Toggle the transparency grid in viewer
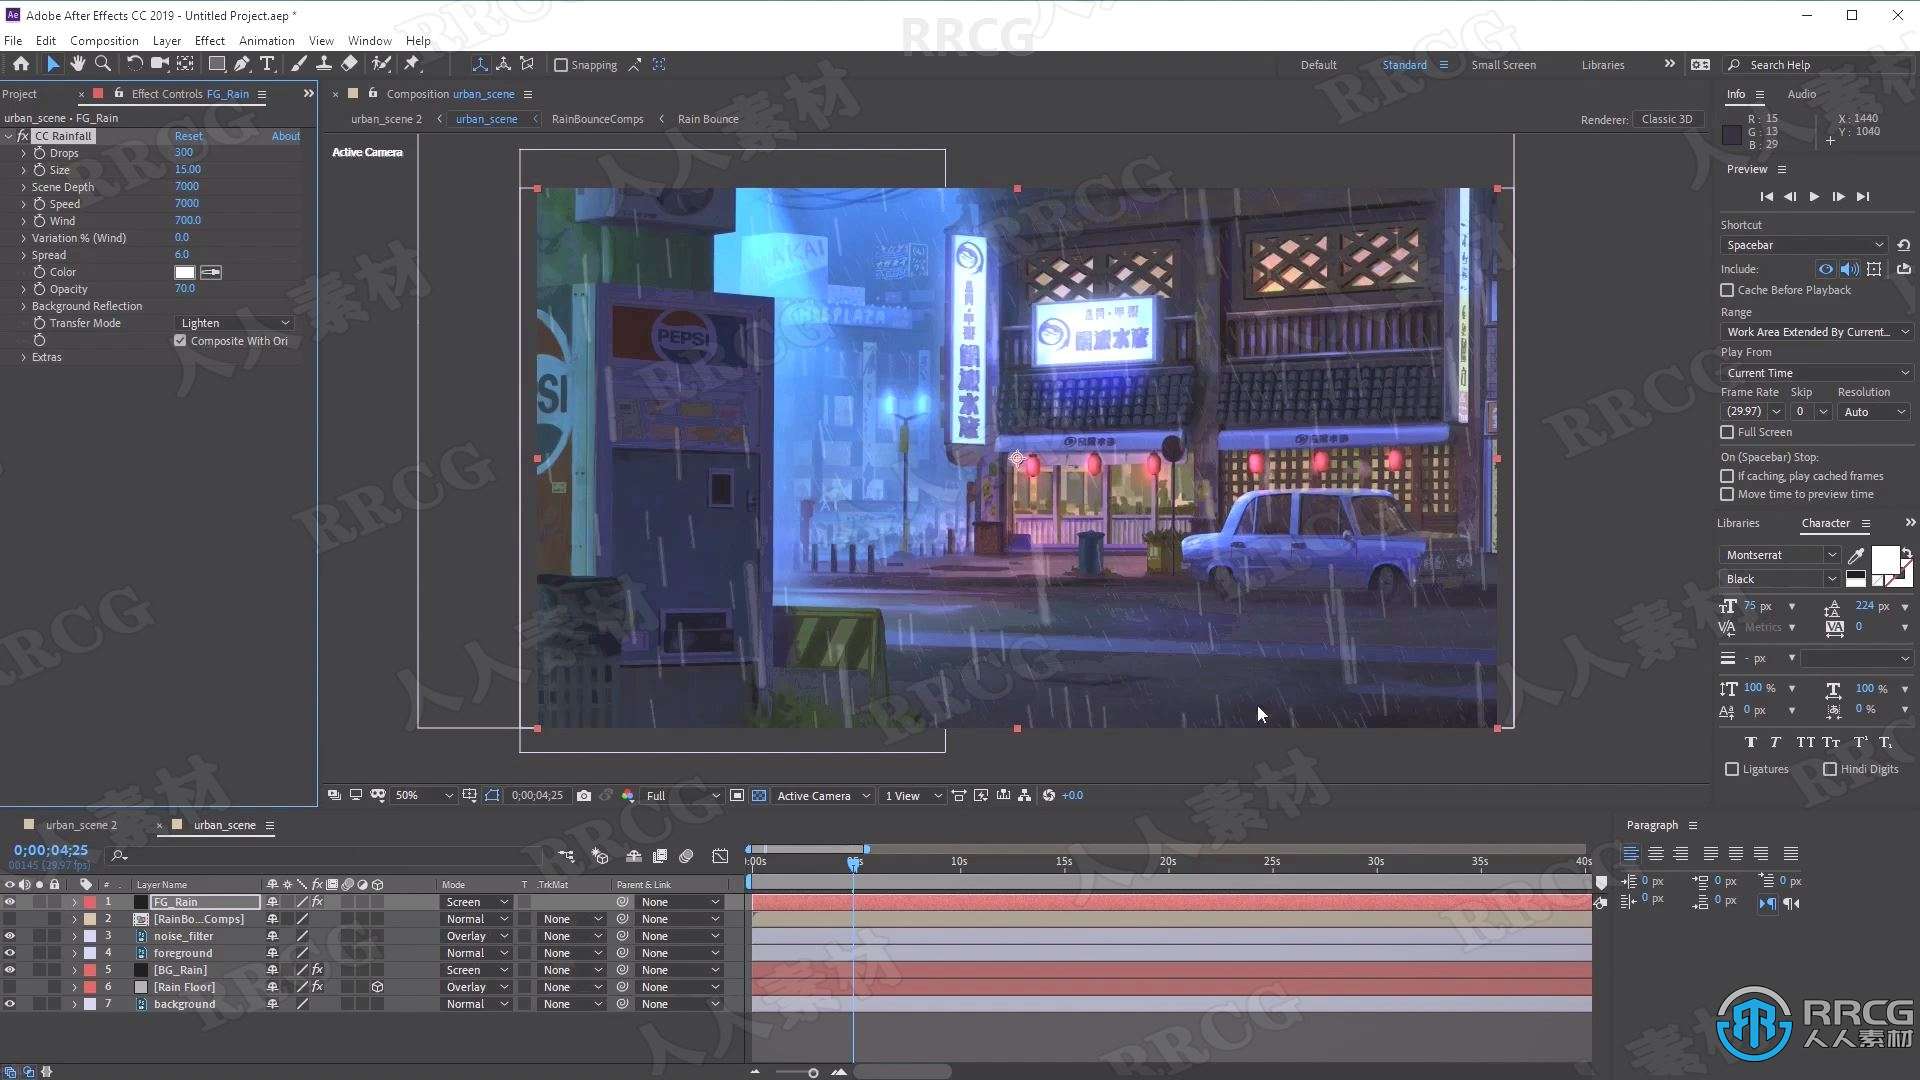1920x1080 pixels. 759,796
